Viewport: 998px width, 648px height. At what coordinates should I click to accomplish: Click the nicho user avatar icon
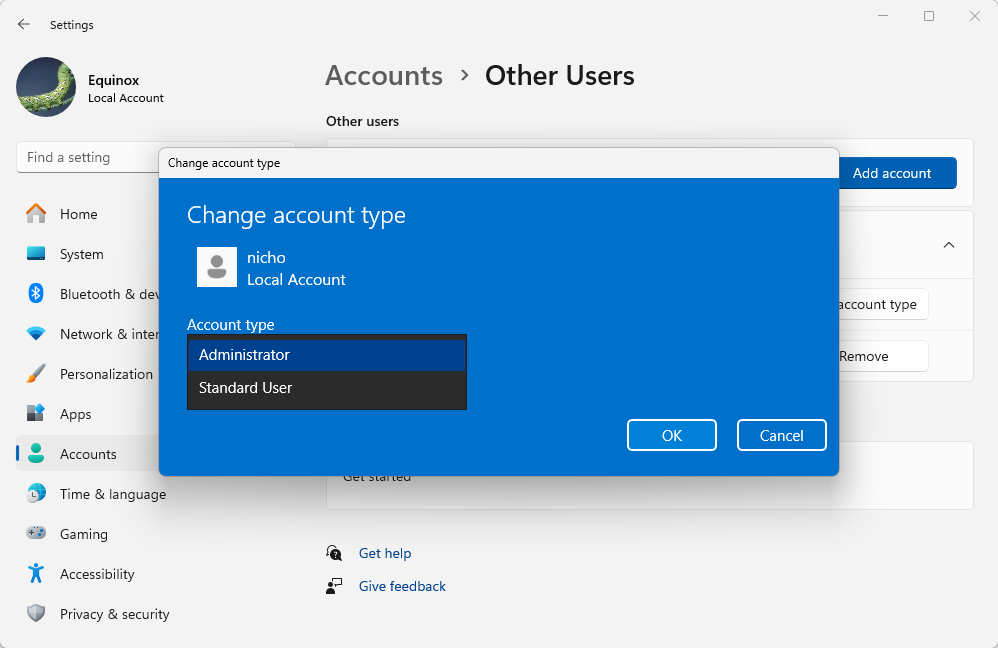pyautogui.click(x=216, y=267)
